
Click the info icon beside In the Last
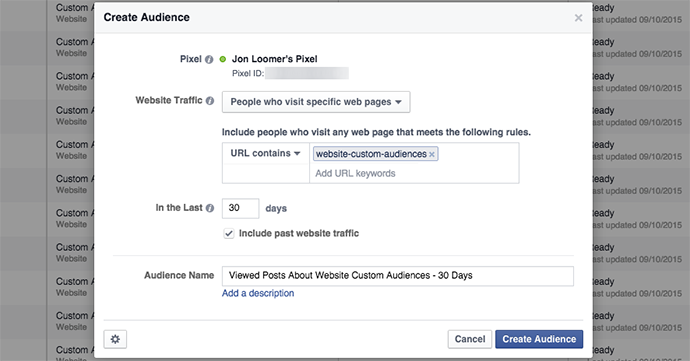pyautogui.click(x=210, y=208)
